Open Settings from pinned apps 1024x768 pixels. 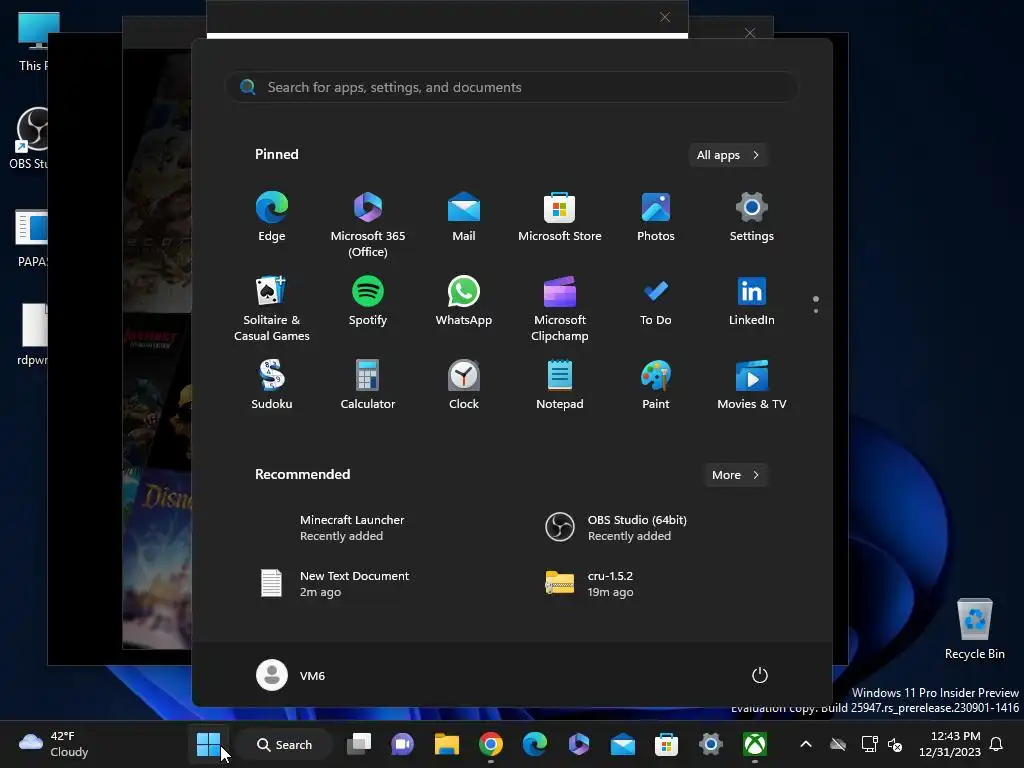tap(752, 217)
